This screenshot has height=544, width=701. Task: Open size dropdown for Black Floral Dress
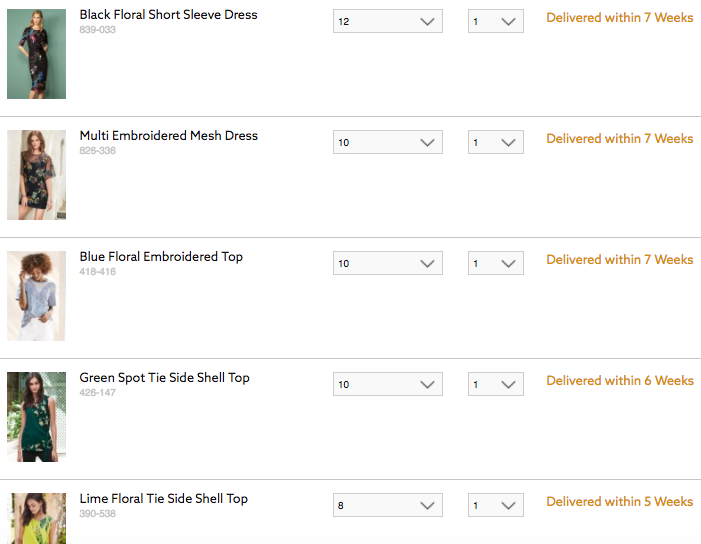pos(387,21)
